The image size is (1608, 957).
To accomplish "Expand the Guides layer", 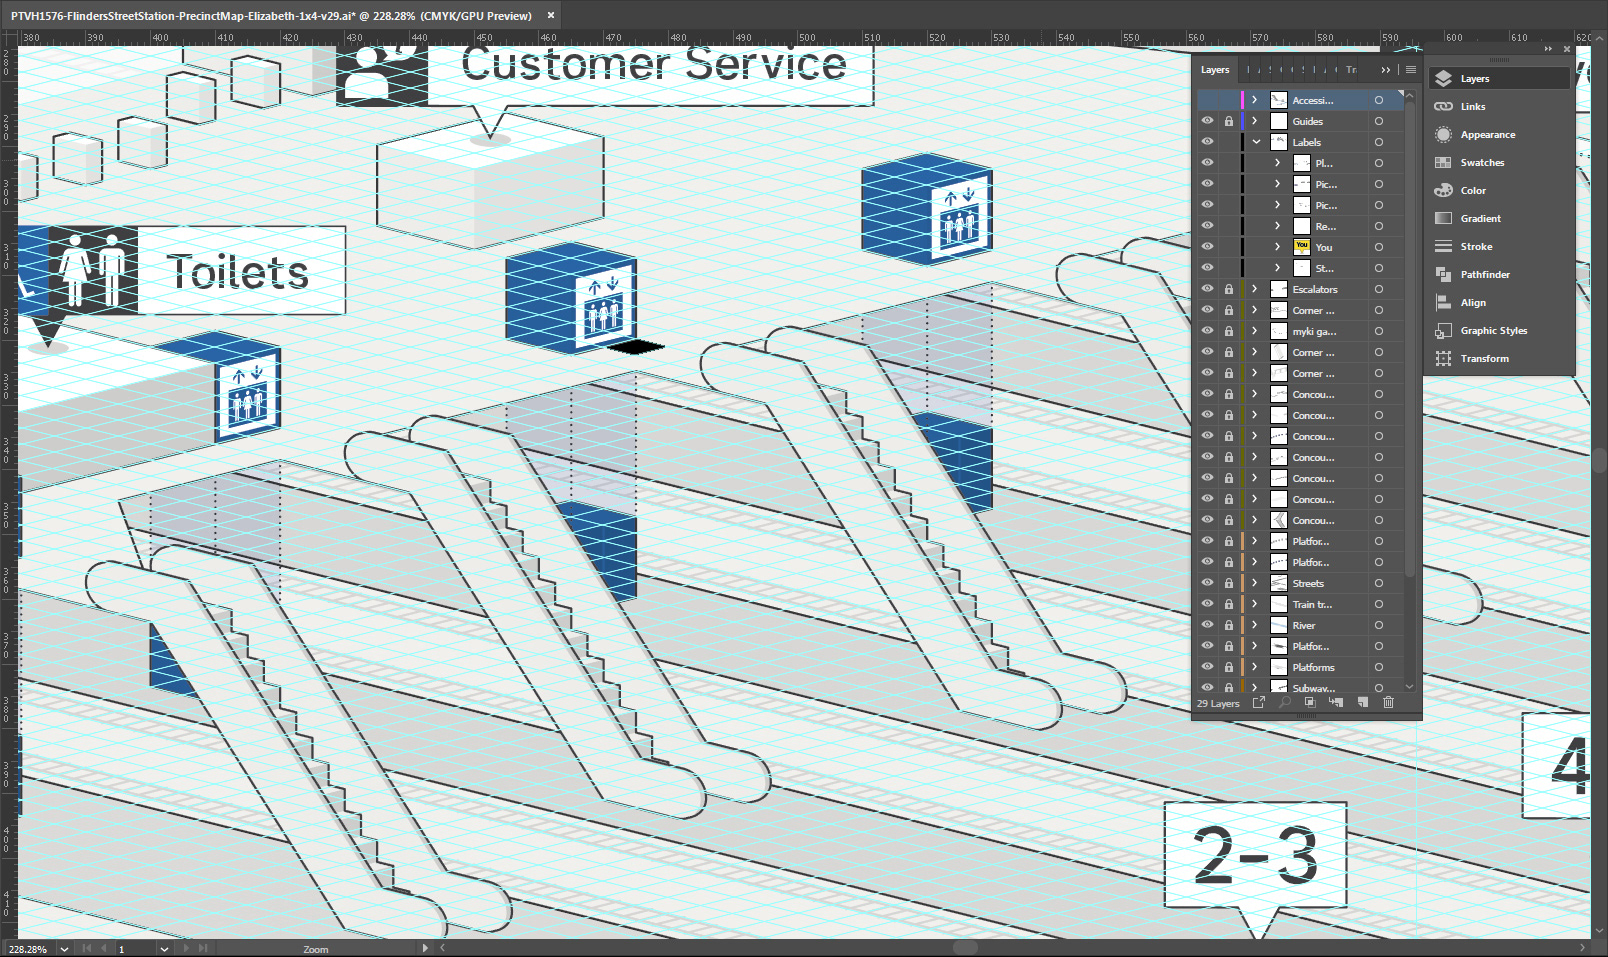I will (x=1255, y=121).
